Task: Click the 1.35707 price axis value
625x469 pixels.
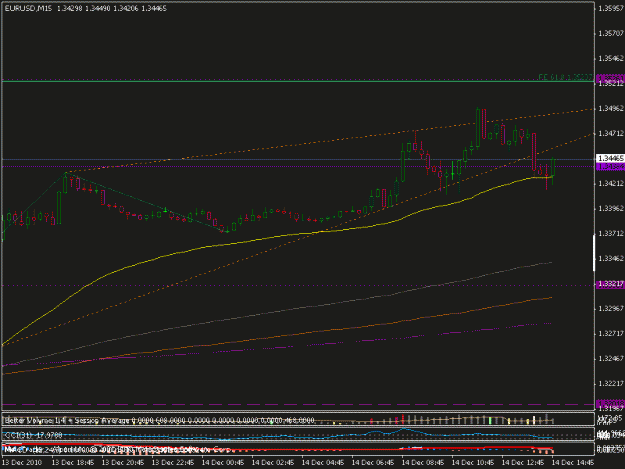Action: coord(611,33)
